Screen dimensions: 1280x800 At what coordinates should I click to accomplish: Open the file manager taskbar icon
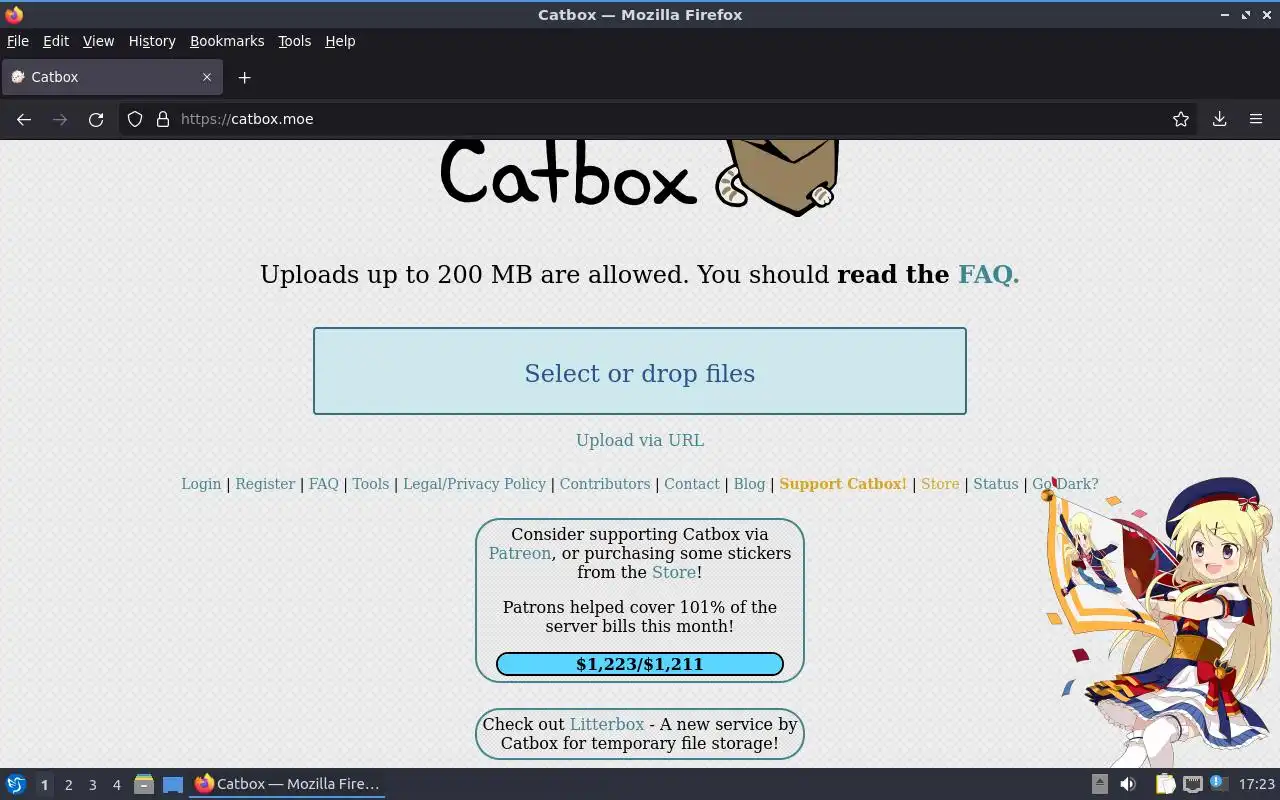[x=143, y=784]
